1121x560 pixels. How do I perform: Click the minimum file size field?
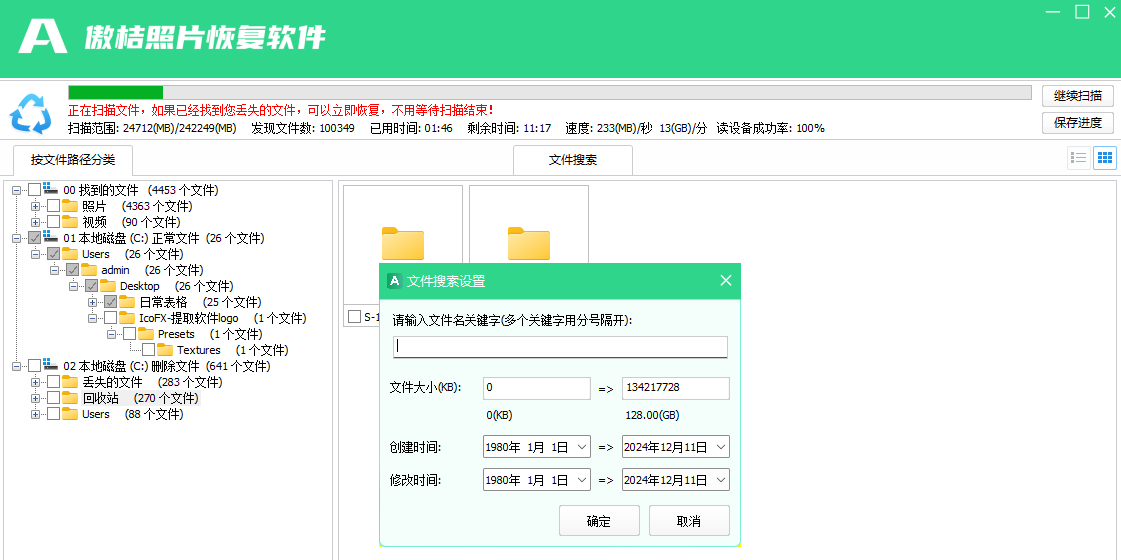pyautogui.click(x=537, y=388)
